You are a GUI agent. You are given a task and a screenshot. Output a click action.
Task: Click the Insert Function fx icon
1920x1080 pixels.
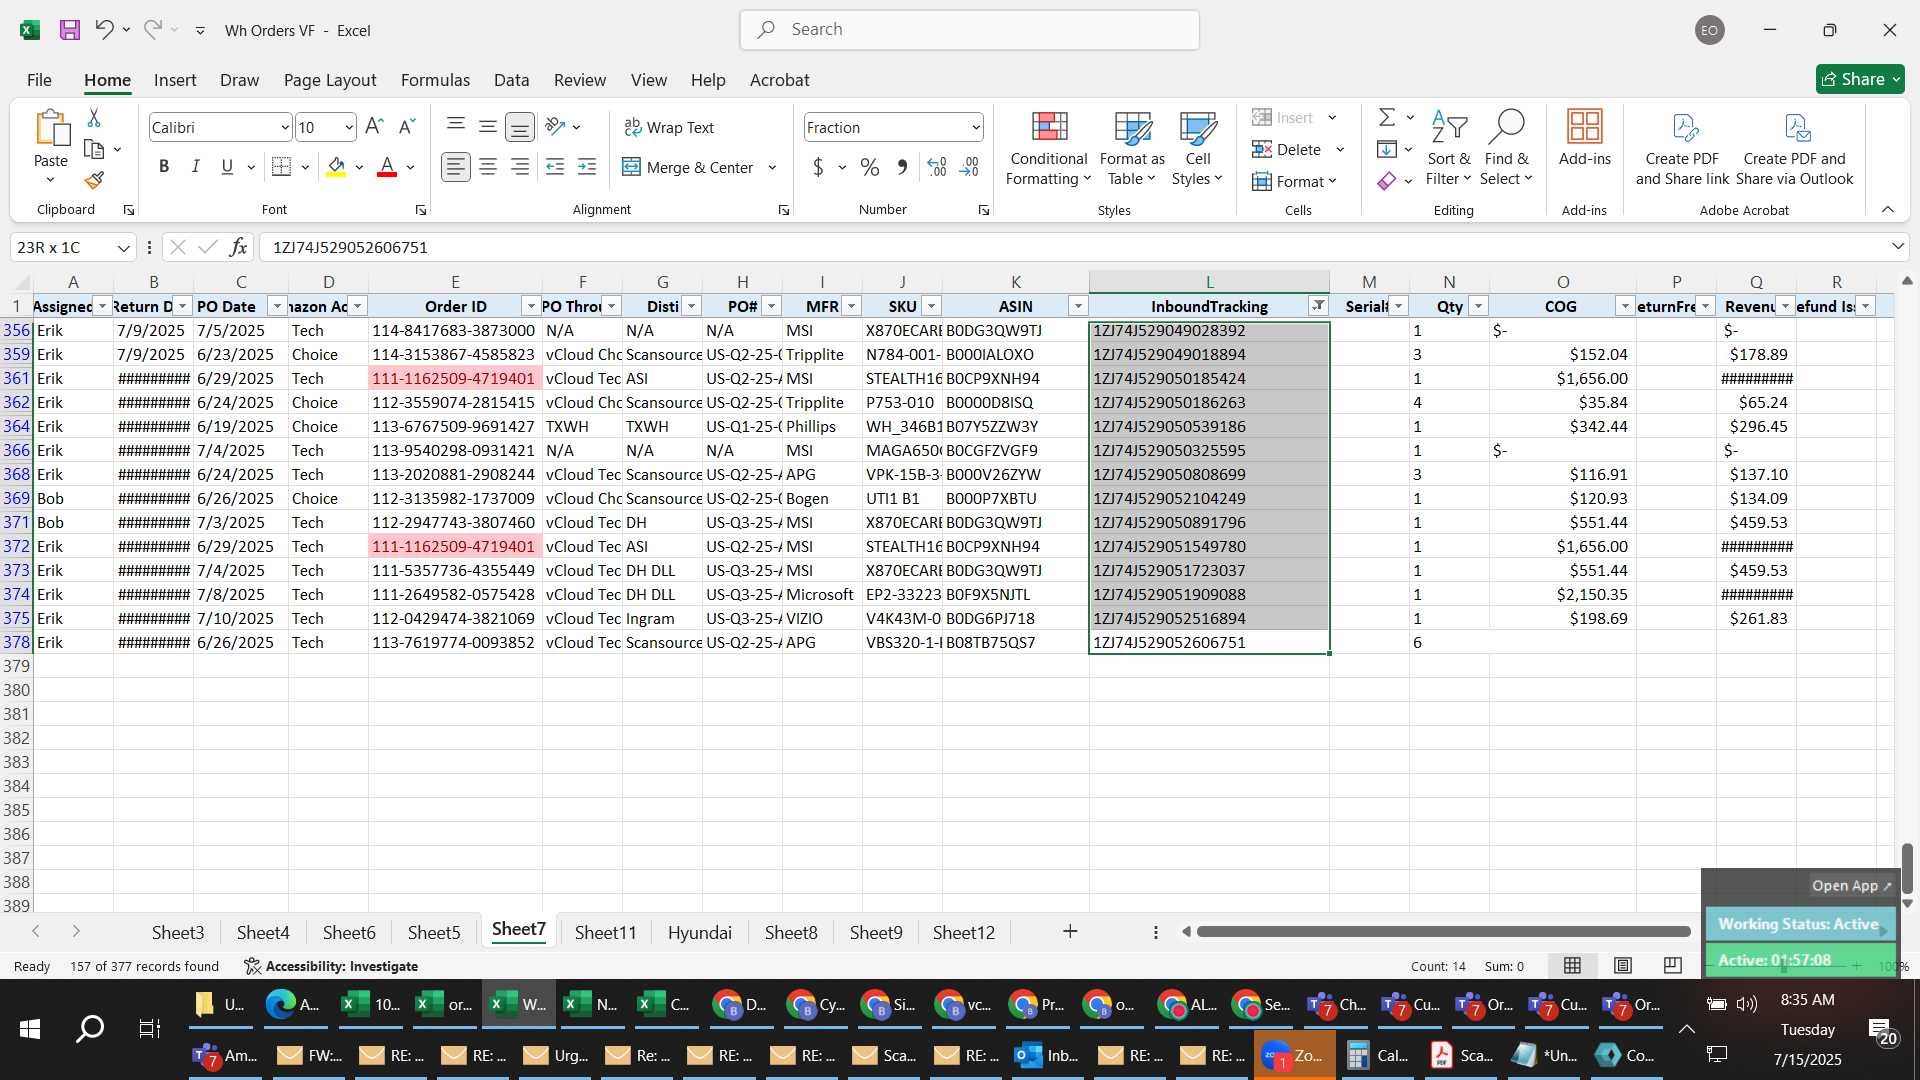click(x=238, y=247)
